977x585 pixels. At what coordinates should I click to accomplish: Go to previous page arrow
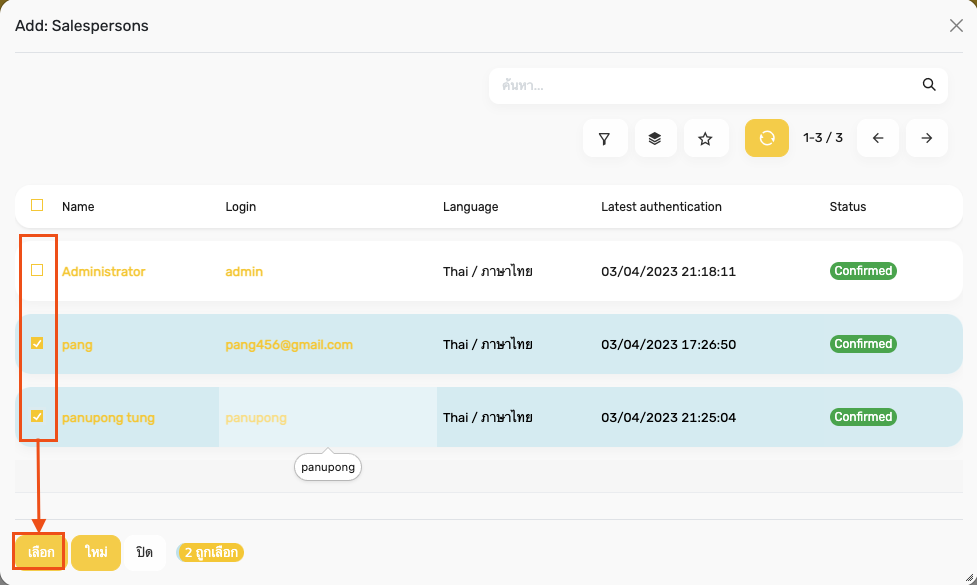click(877, 138)
